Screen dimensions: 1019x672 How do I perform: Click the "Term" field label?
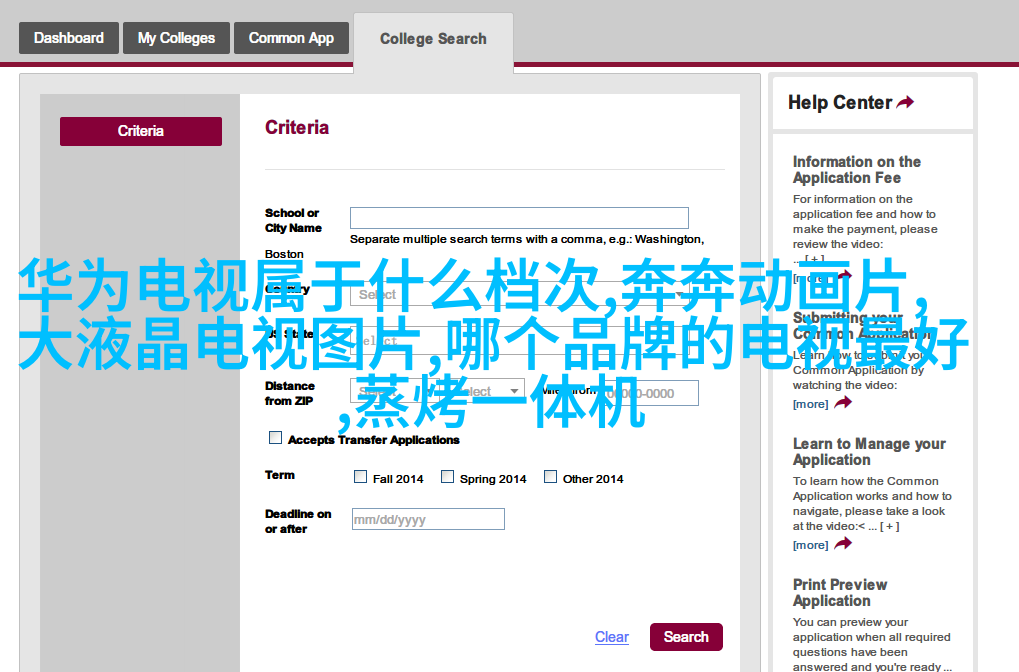(x=280, y=475)
